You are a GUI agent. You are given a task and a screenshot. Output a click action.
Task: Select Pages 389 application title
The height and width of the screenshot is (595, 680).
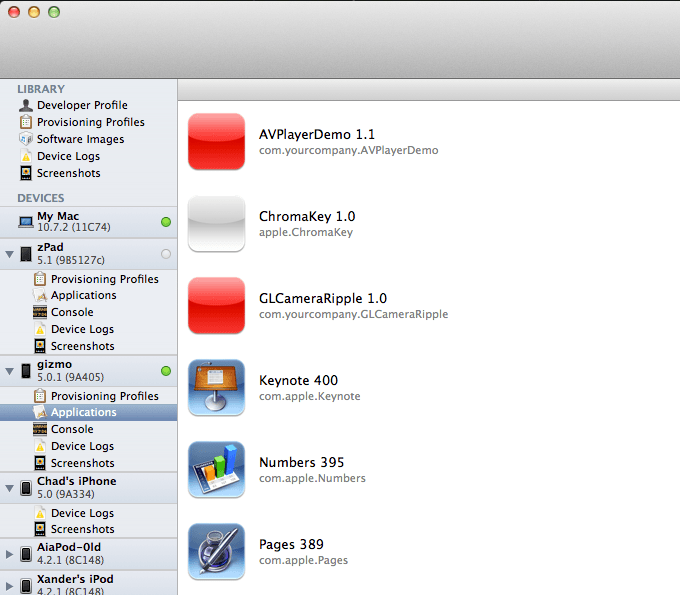click(x=291, y=544)
